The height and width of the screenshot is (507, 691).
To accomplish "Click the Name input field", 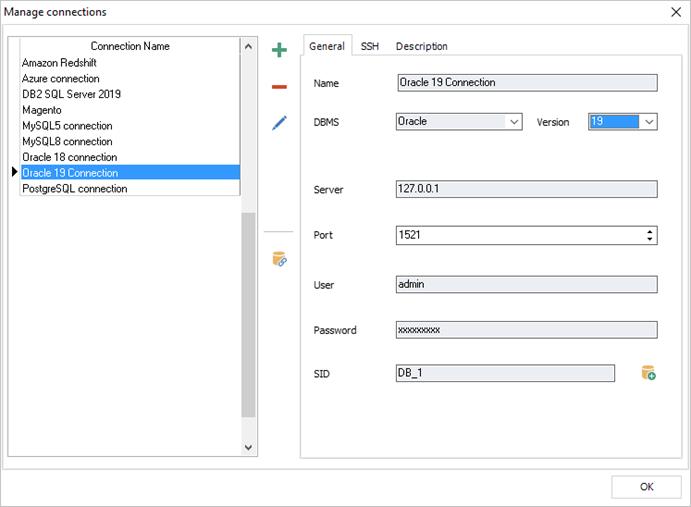I will [527, 83].
